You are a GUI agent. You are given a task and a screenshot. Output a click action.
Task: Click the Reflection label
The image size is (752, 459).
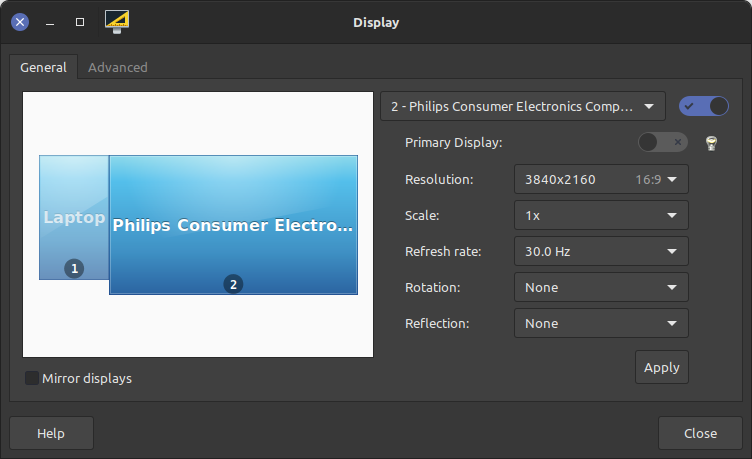pos(437,323)
